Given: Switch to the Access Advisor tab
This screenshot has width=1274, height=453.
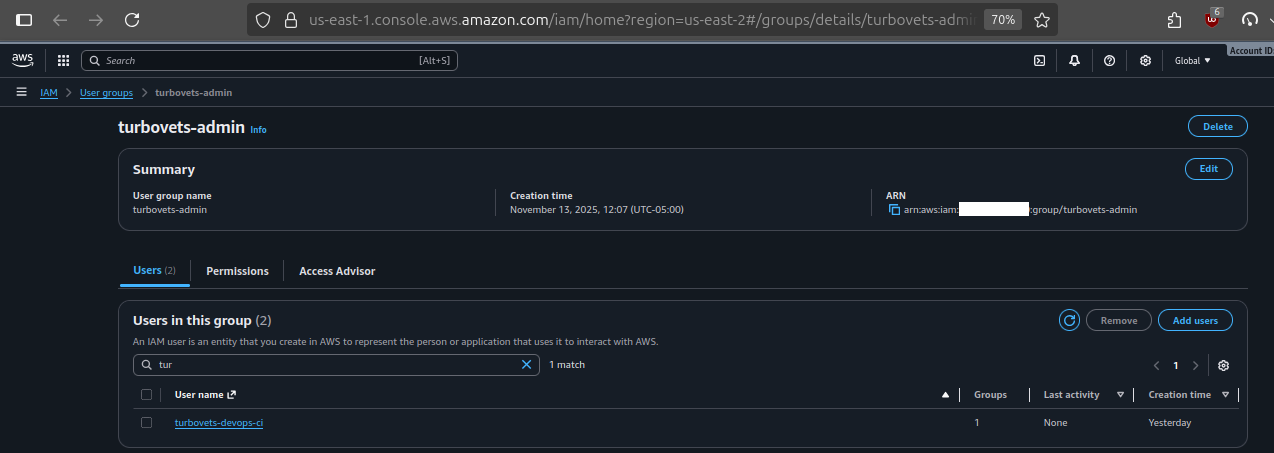Looking at the screenshot, I should [337, 271].
